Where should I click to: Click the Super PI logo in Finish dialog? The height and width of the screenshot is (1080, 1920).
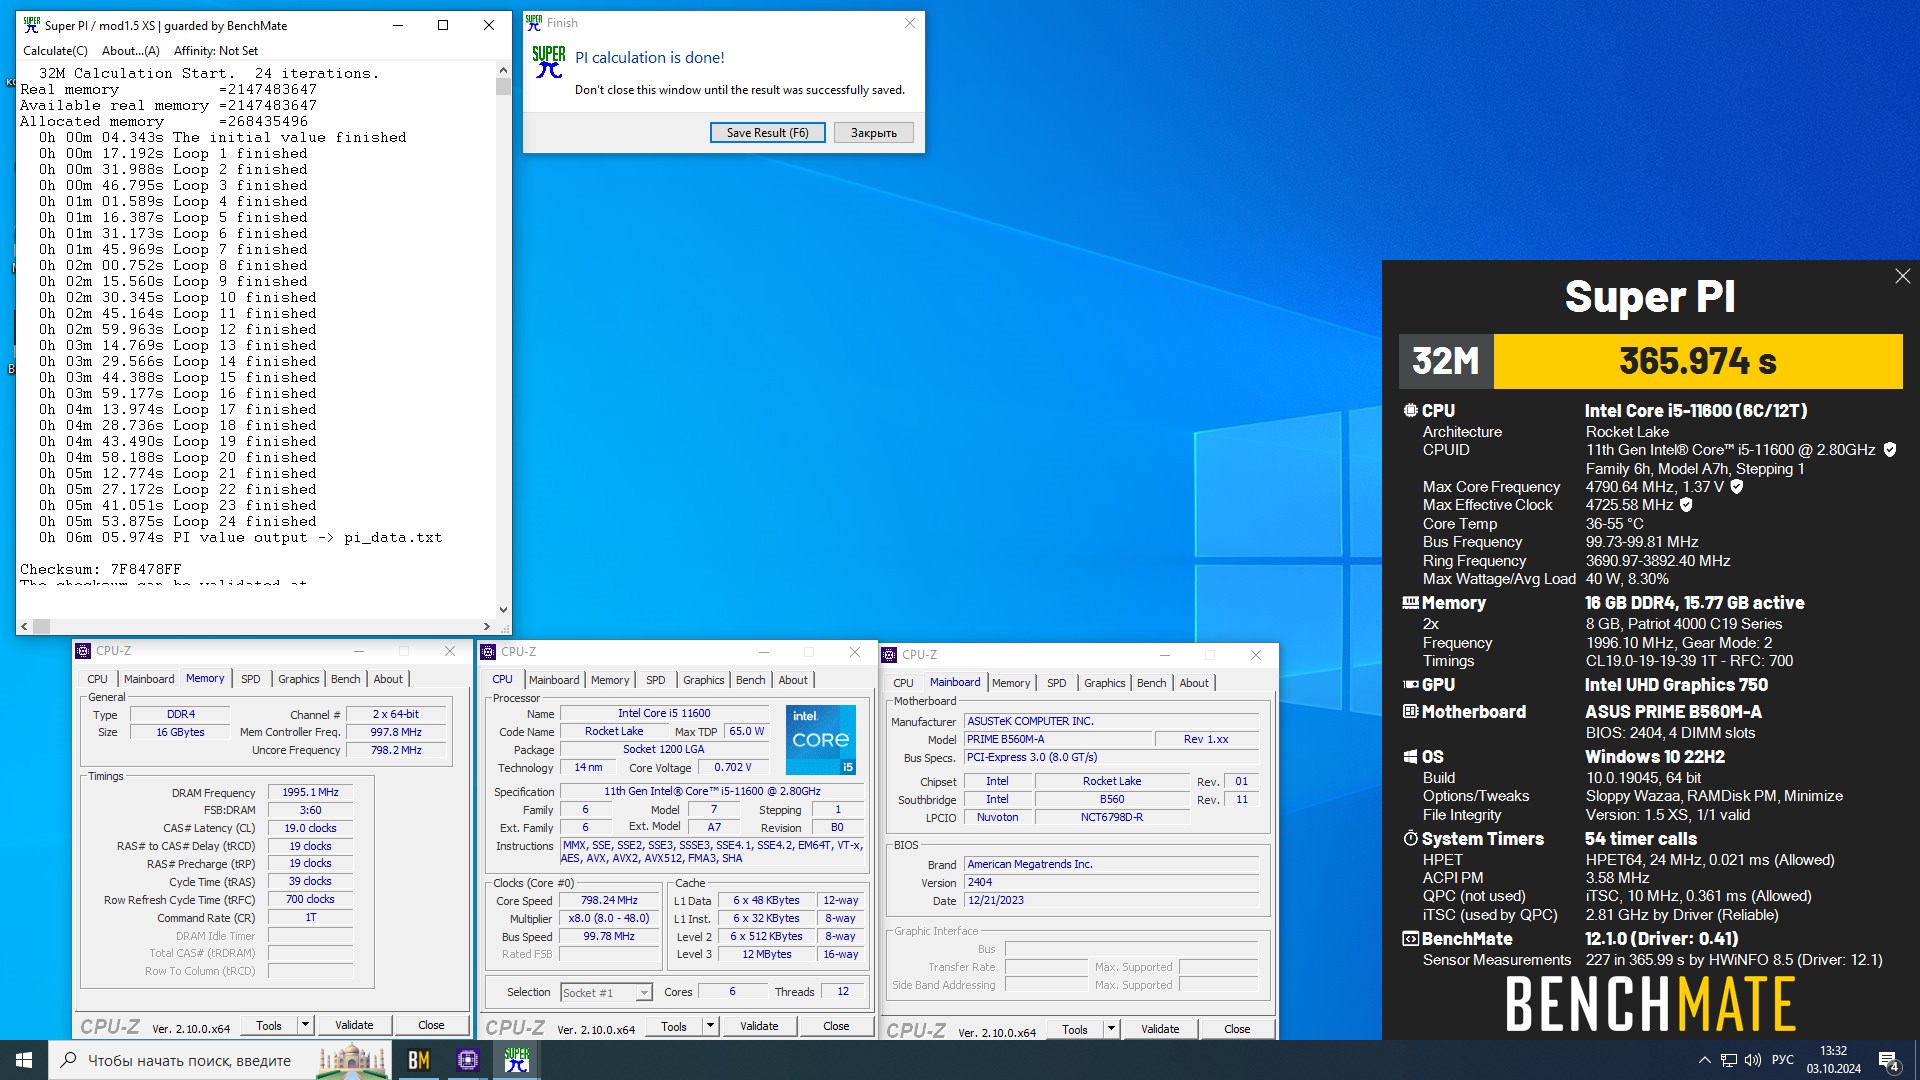[548, 62]
